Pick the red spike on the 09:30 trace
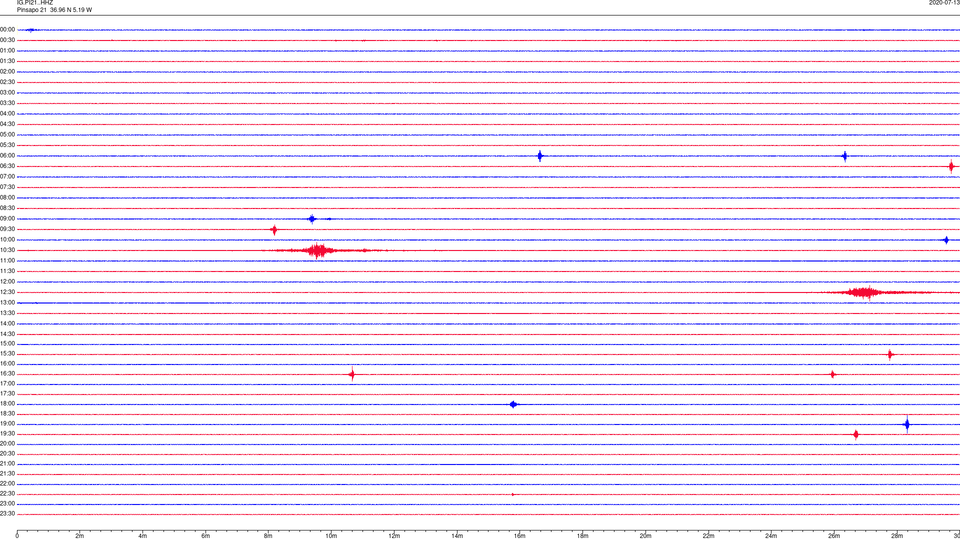 [274, 230]
